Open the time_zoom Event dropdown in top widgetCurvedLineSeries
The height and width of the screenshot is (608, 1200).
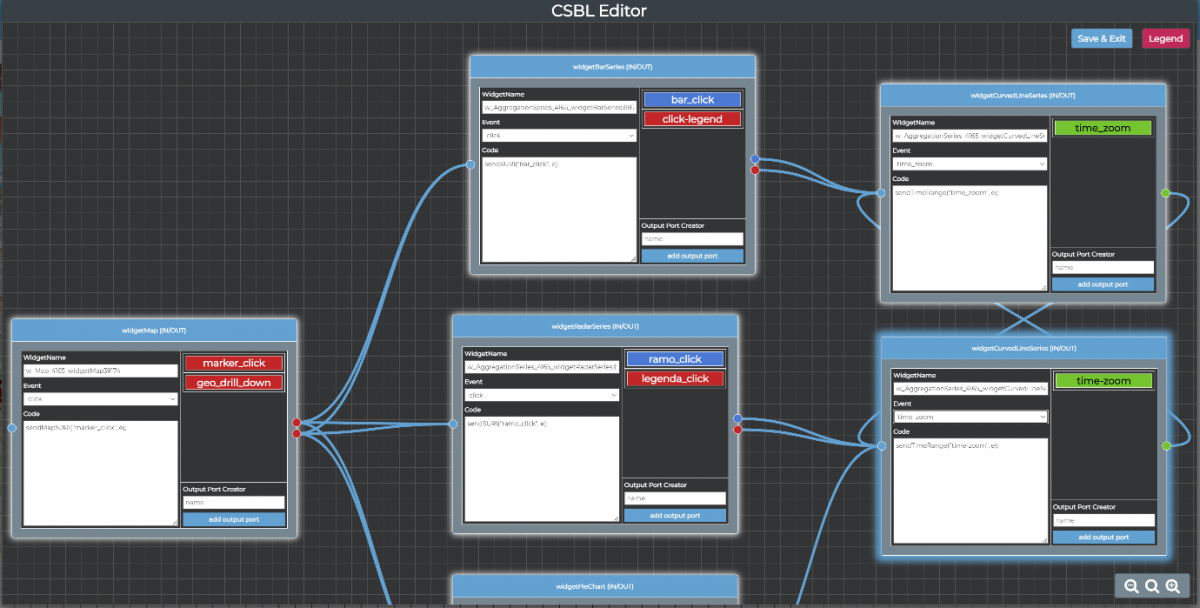969,164
